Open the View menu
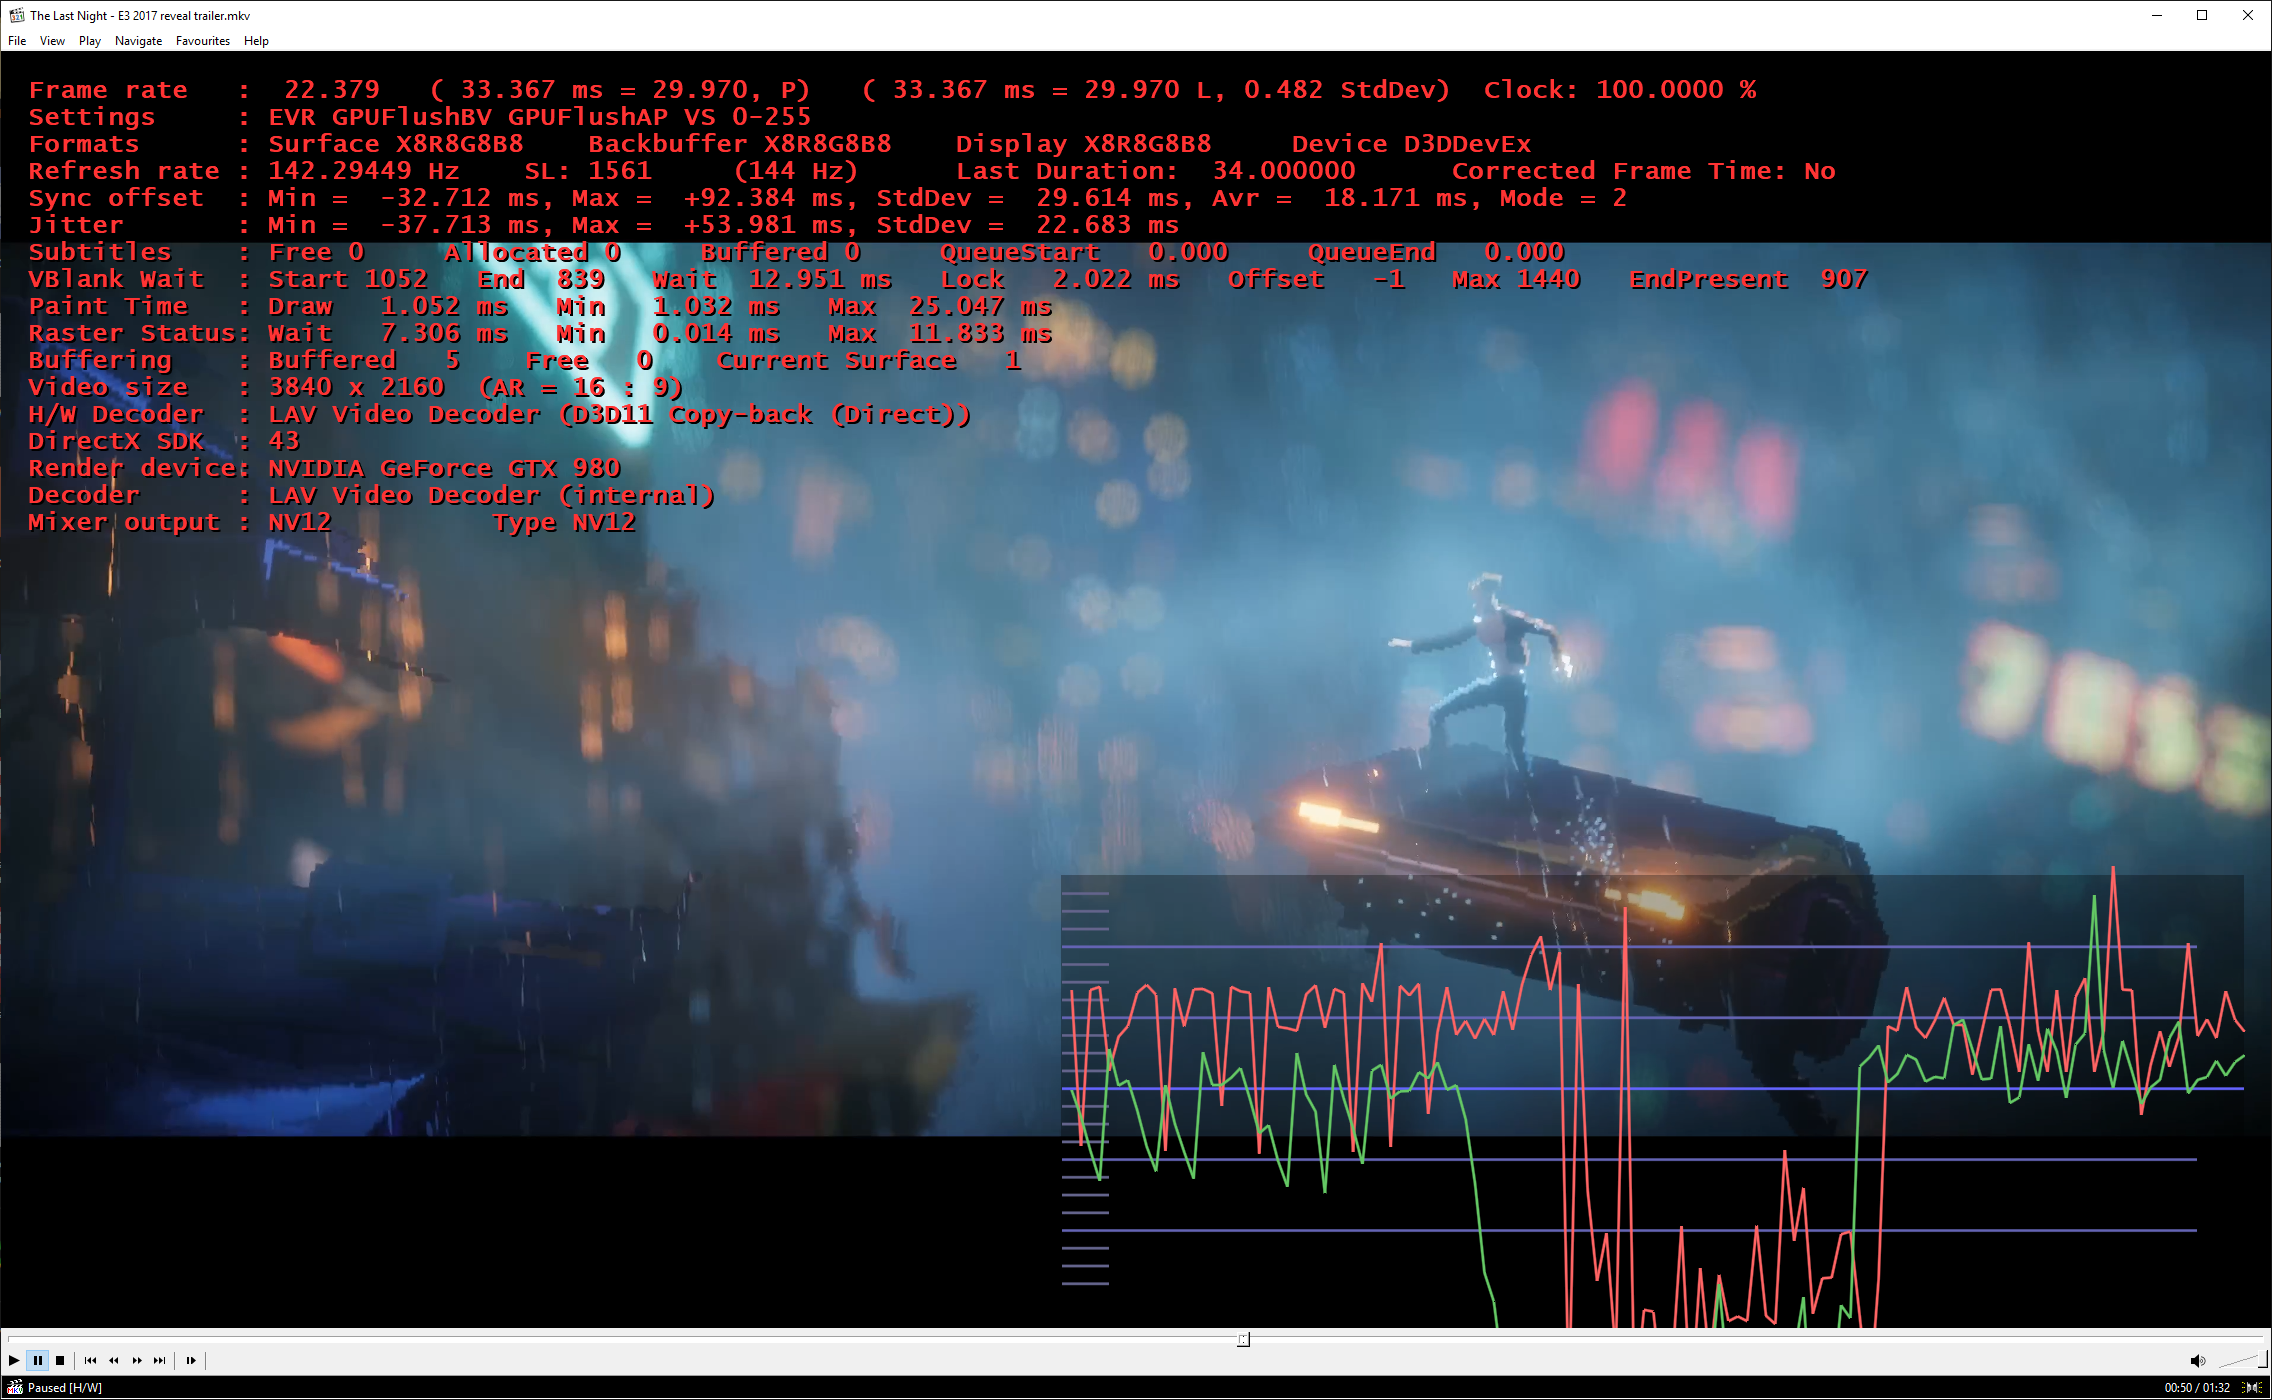The width and height of the screenshot is (2272, 1400). click(52, 41)
